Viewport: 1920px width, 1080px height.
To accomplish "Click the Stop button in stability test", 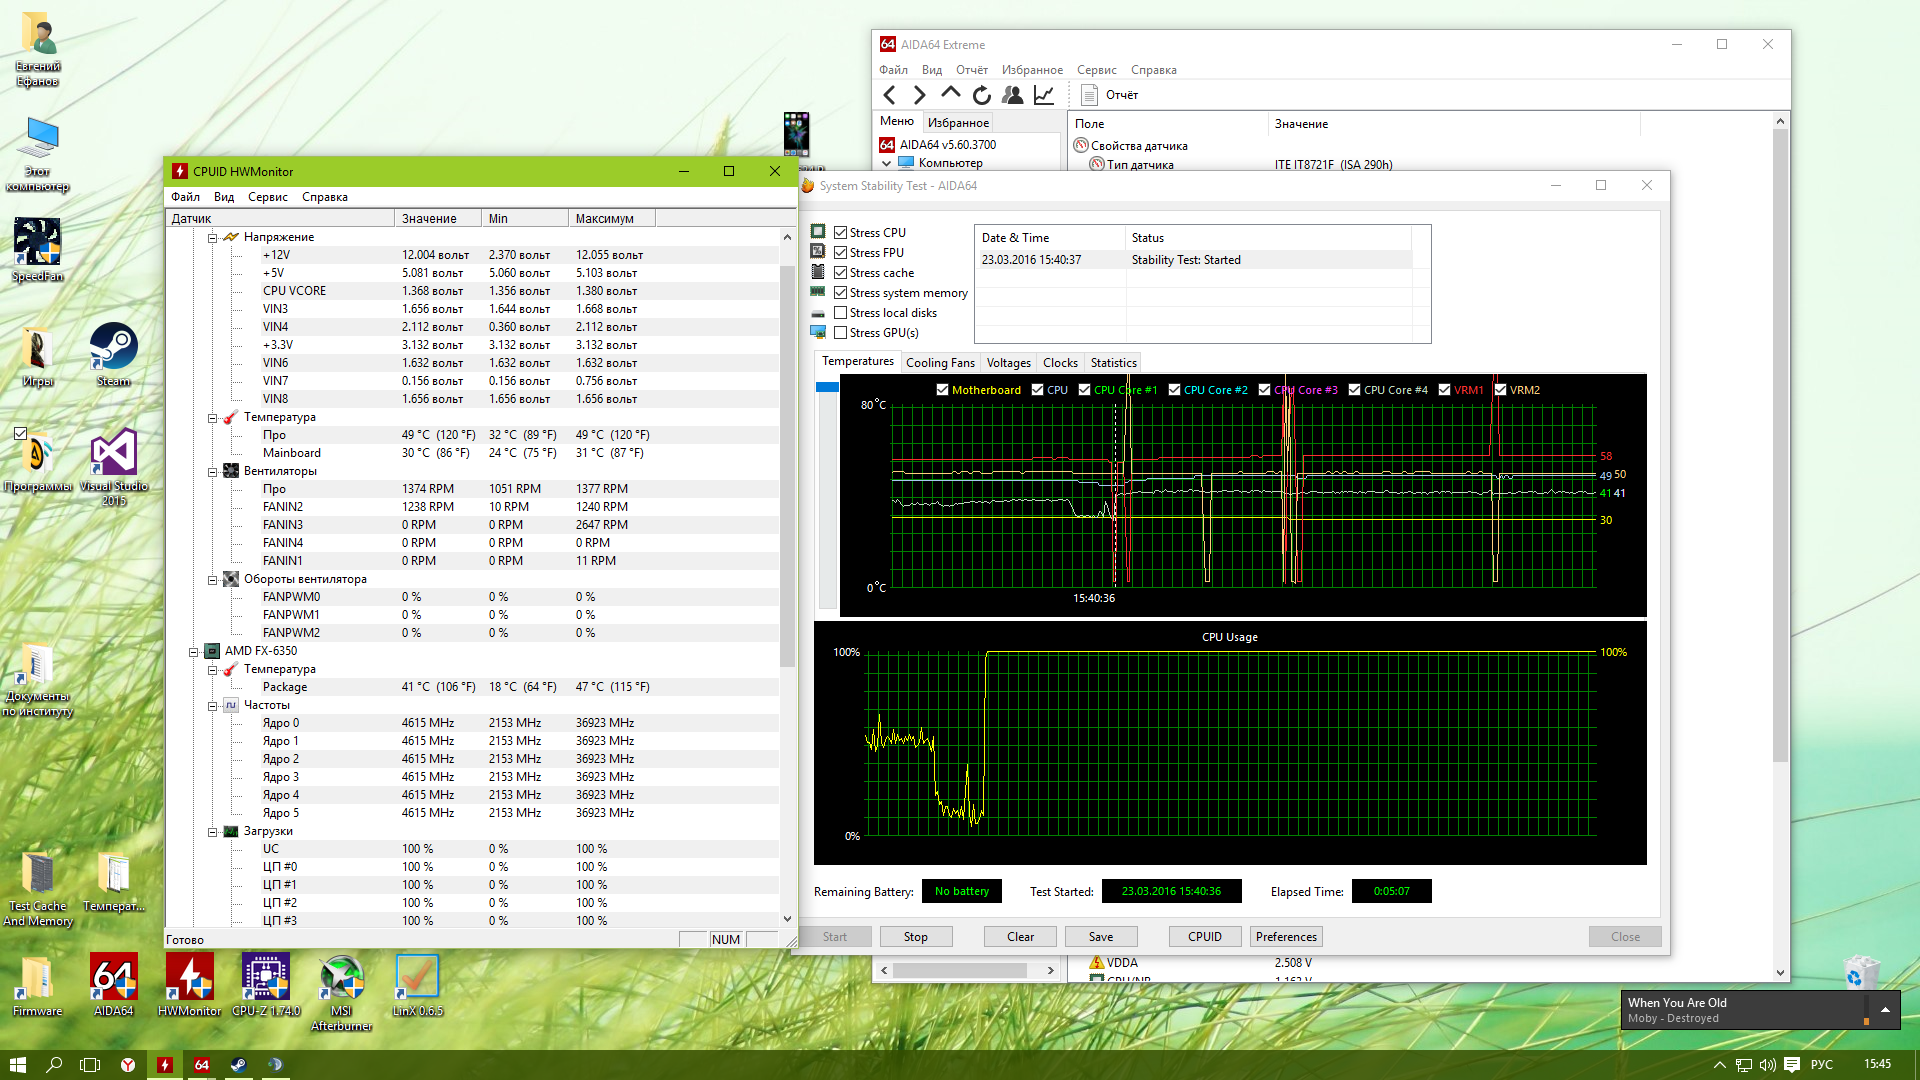I will point(915,937).
